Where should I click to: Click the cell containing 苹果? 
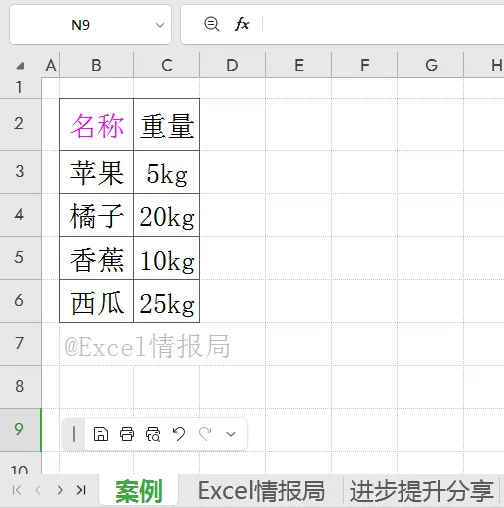click(97, 172)
